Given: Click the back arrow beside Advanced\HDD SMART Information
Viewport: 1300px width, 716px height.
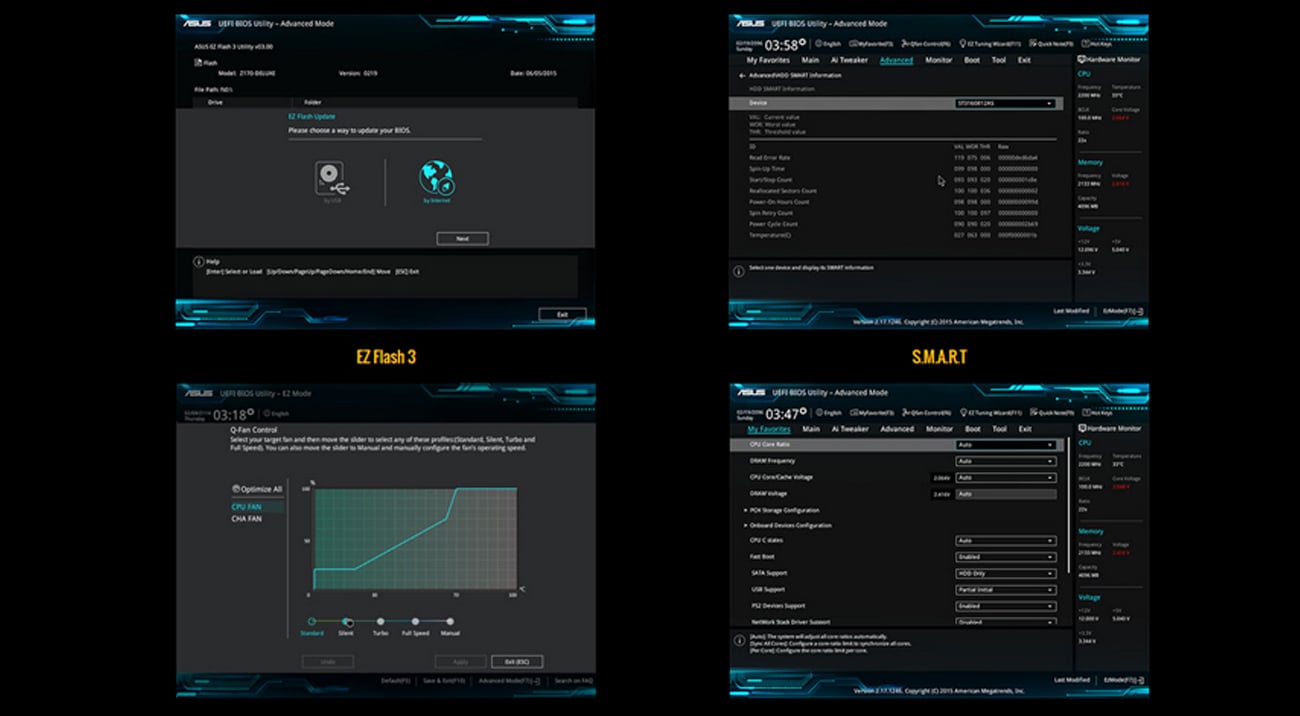Looking at the screenshot, I should (x=742, y=76).
